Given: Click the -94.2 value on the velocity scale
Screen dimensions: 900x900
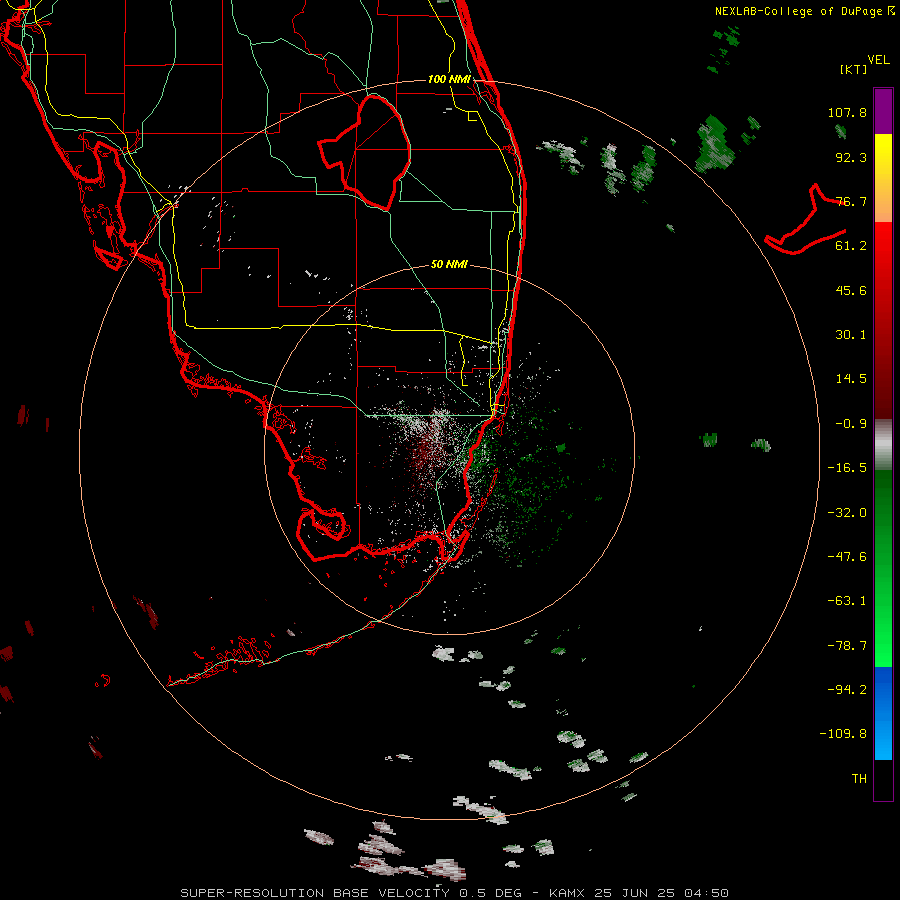Looking at the screenshot, I should (847, 690).
